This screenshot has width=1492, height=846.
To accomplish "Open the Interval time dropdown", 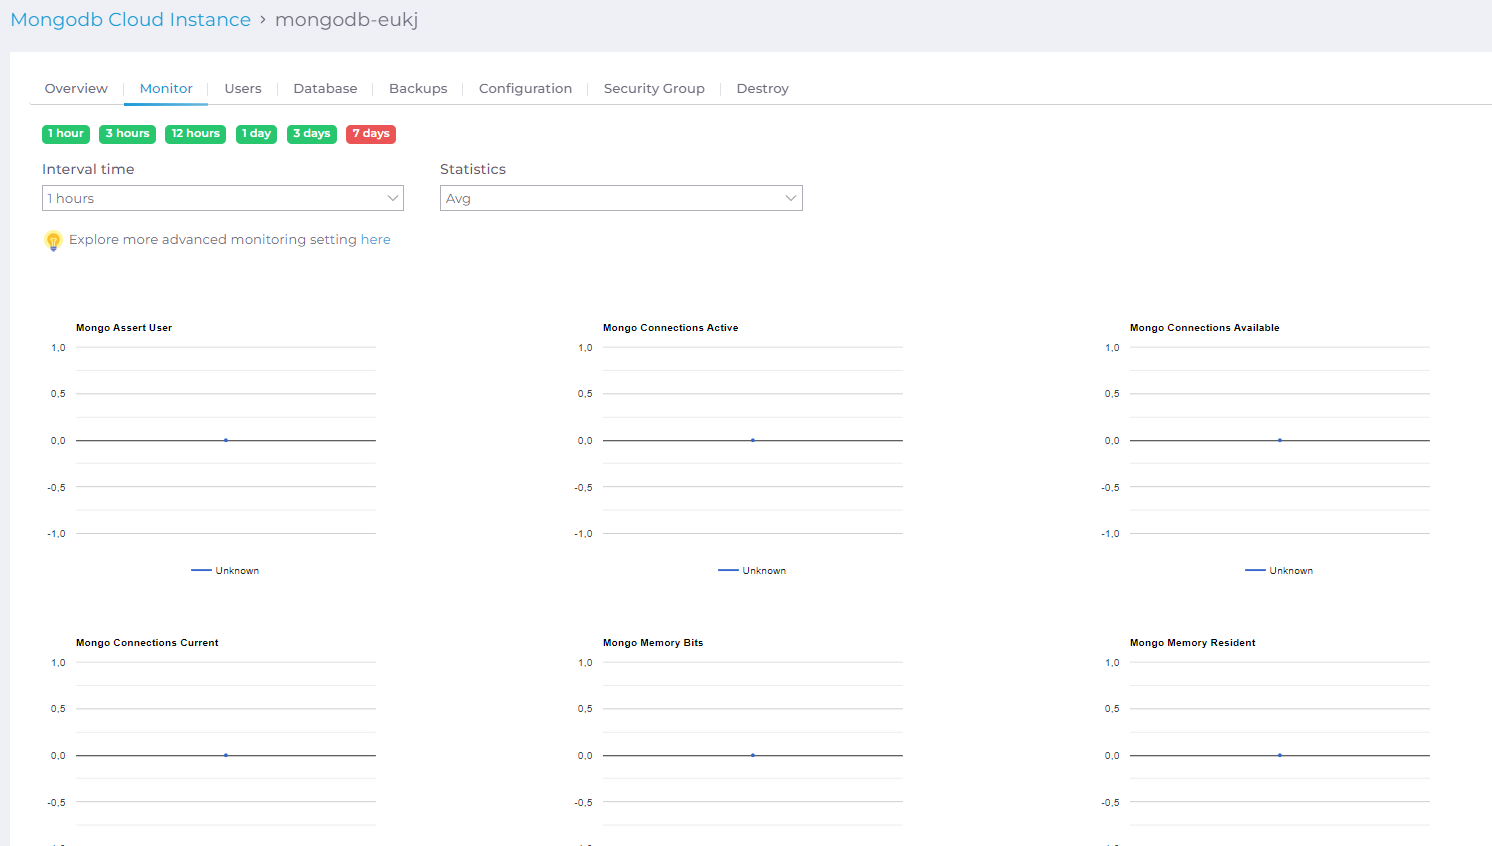I will point(223,198).
